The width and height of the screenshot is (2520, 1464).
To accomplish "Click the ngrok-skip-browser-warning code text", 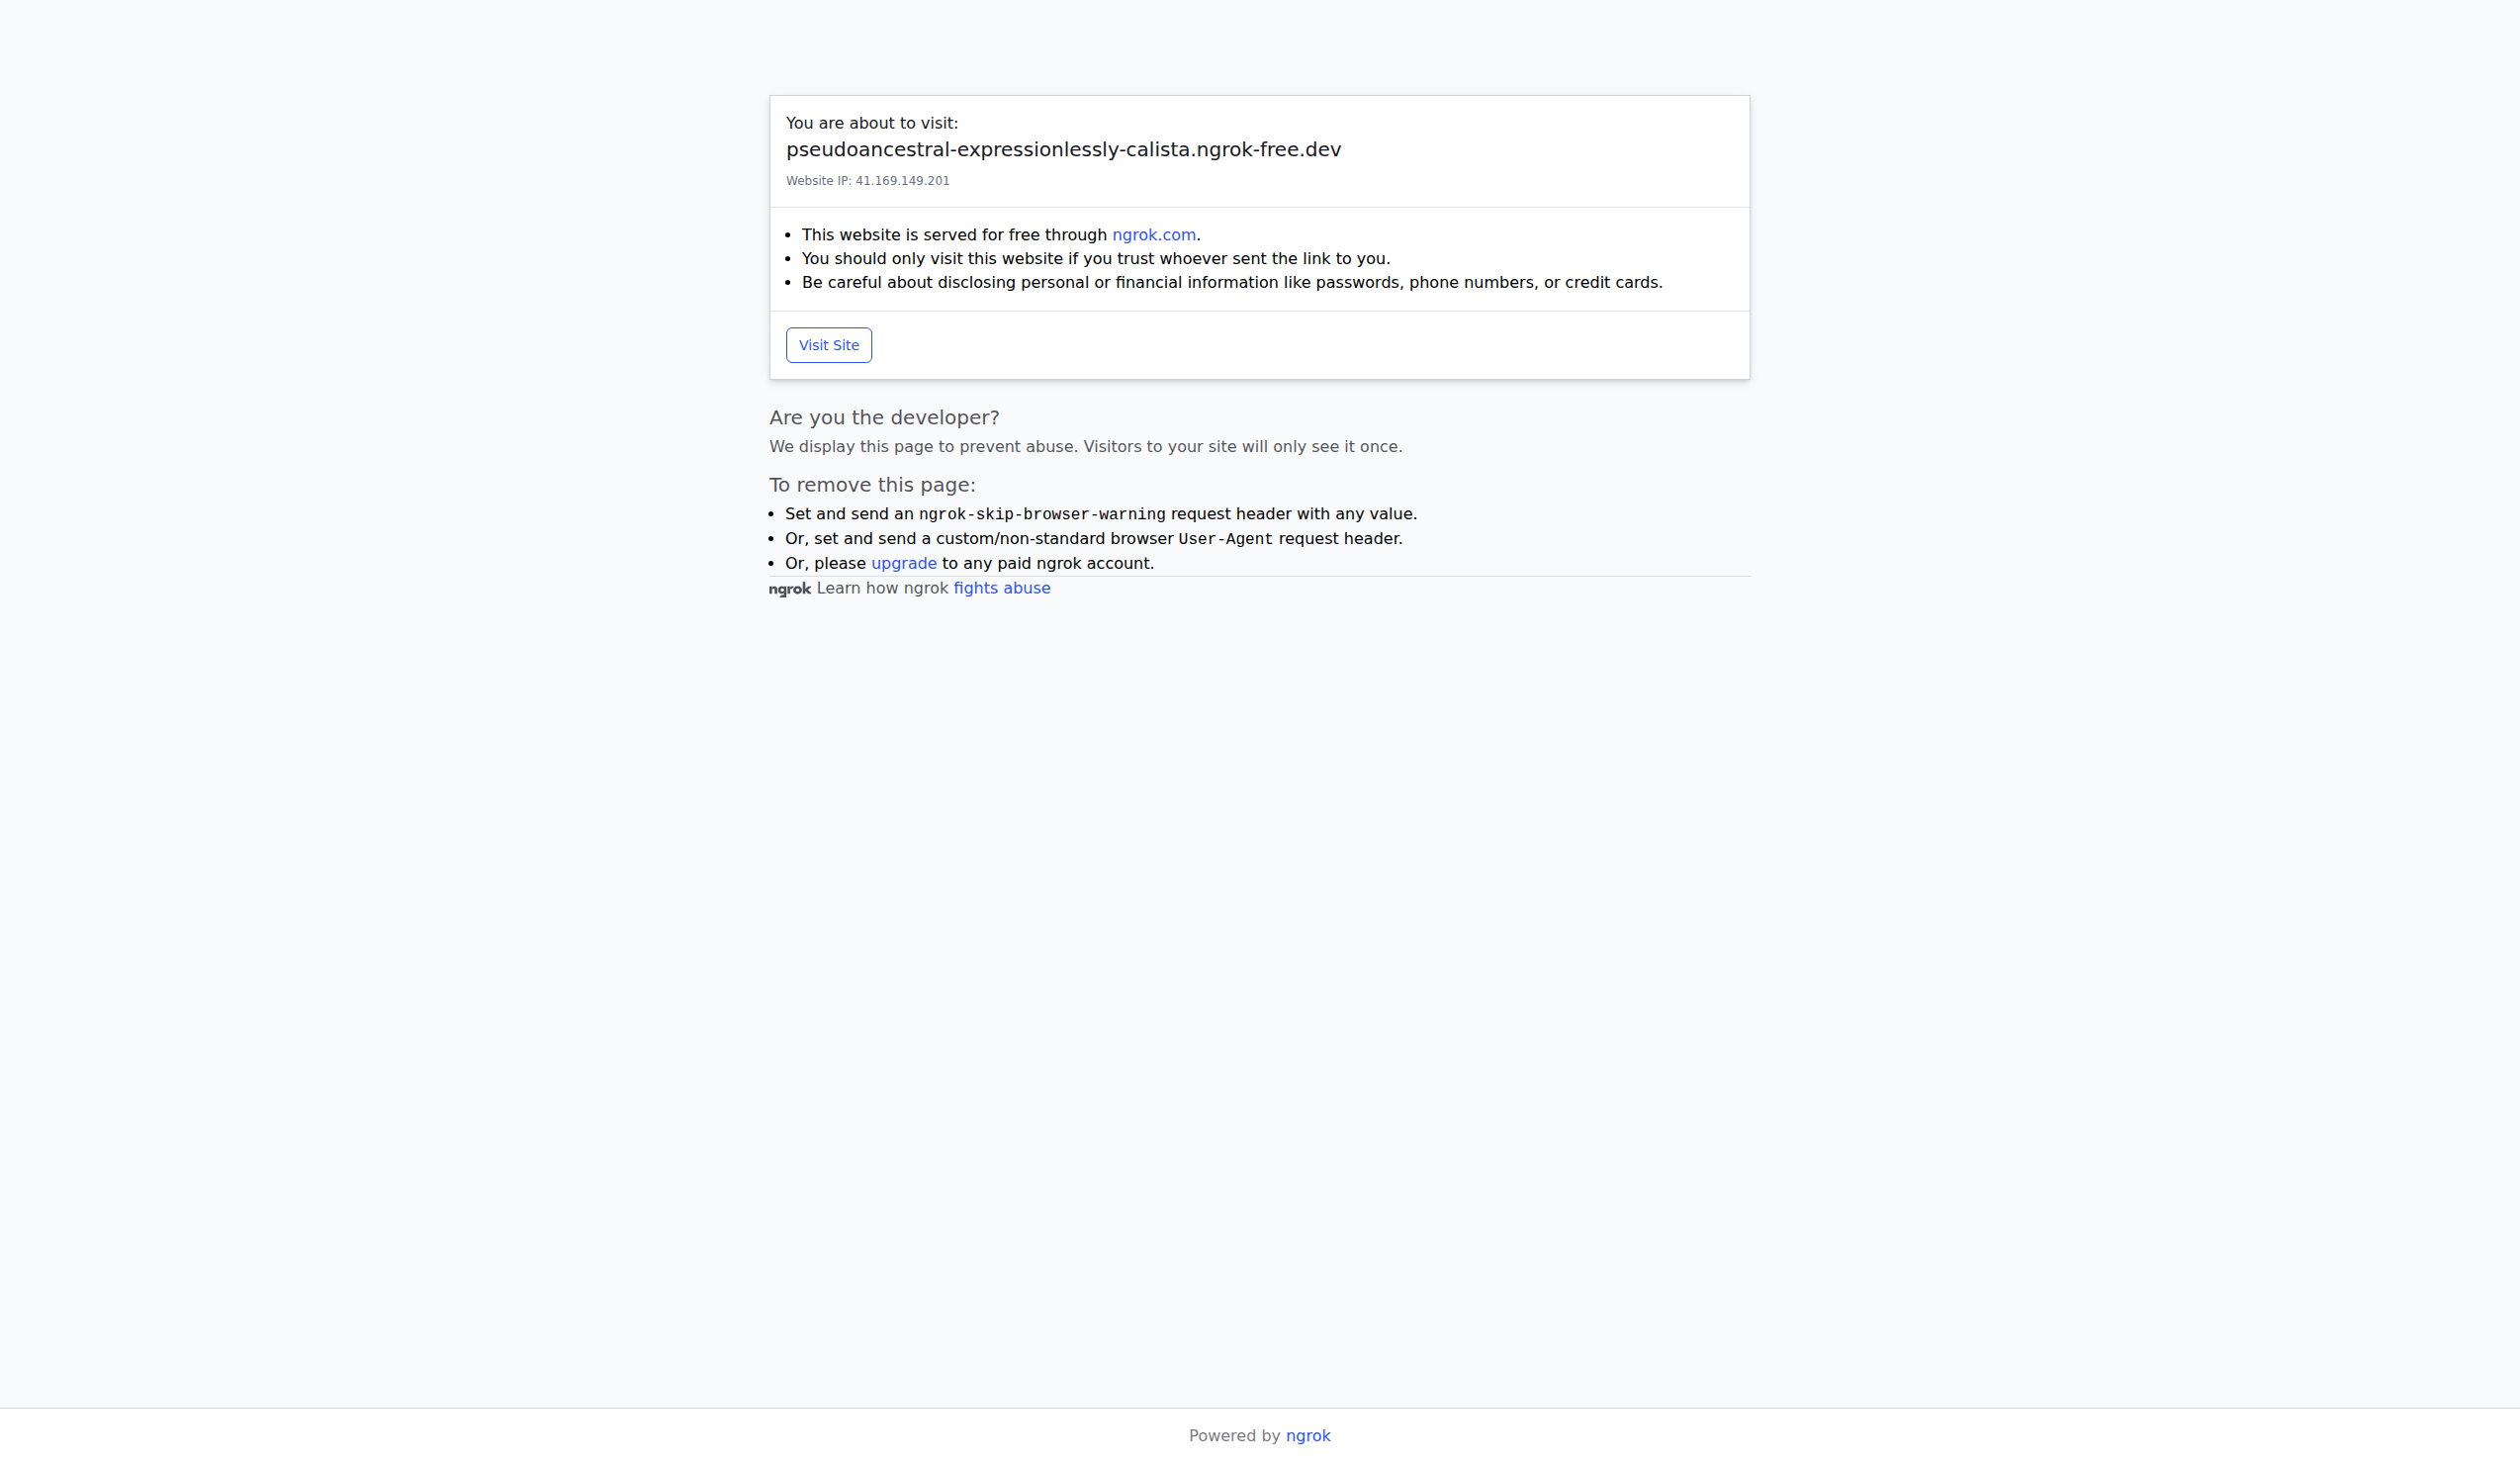I will click(1041, 514).
